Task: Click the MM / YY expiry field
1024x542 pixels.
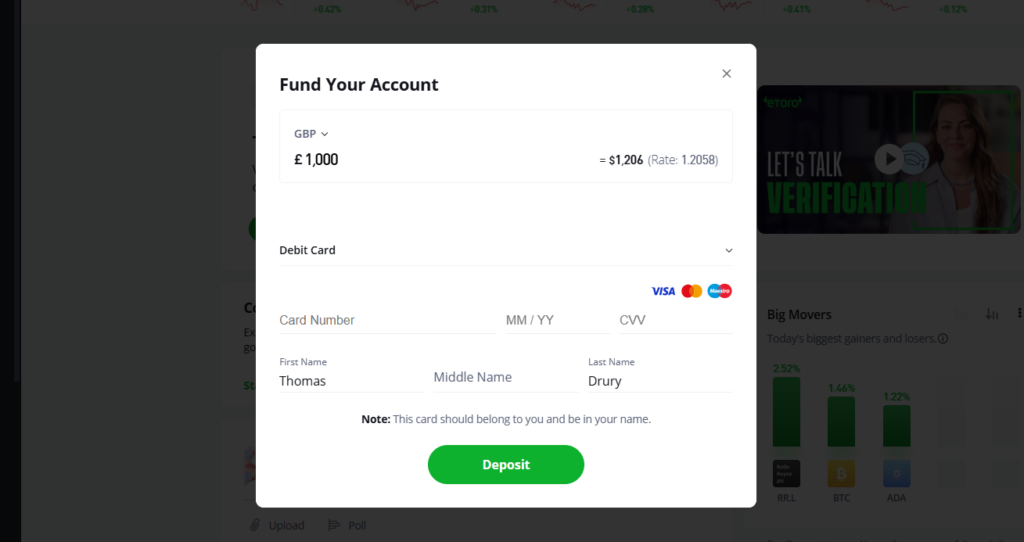Action: click(555, 320)
